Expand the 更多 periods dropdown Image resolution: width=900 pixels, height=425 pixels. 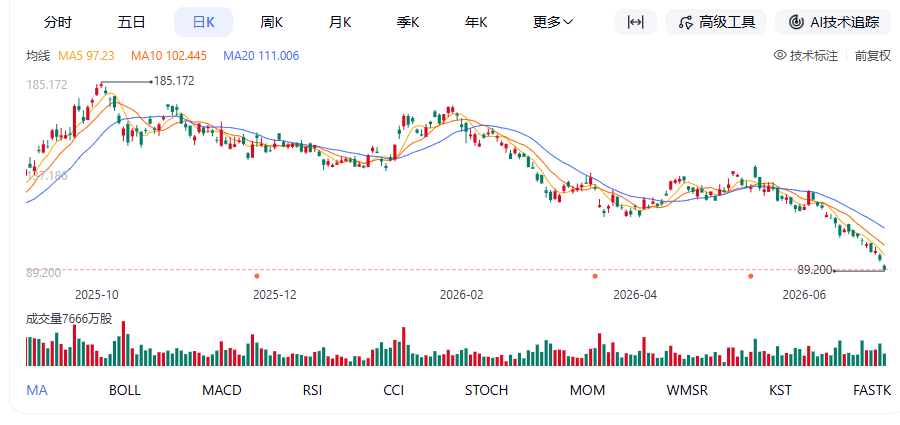553,22
